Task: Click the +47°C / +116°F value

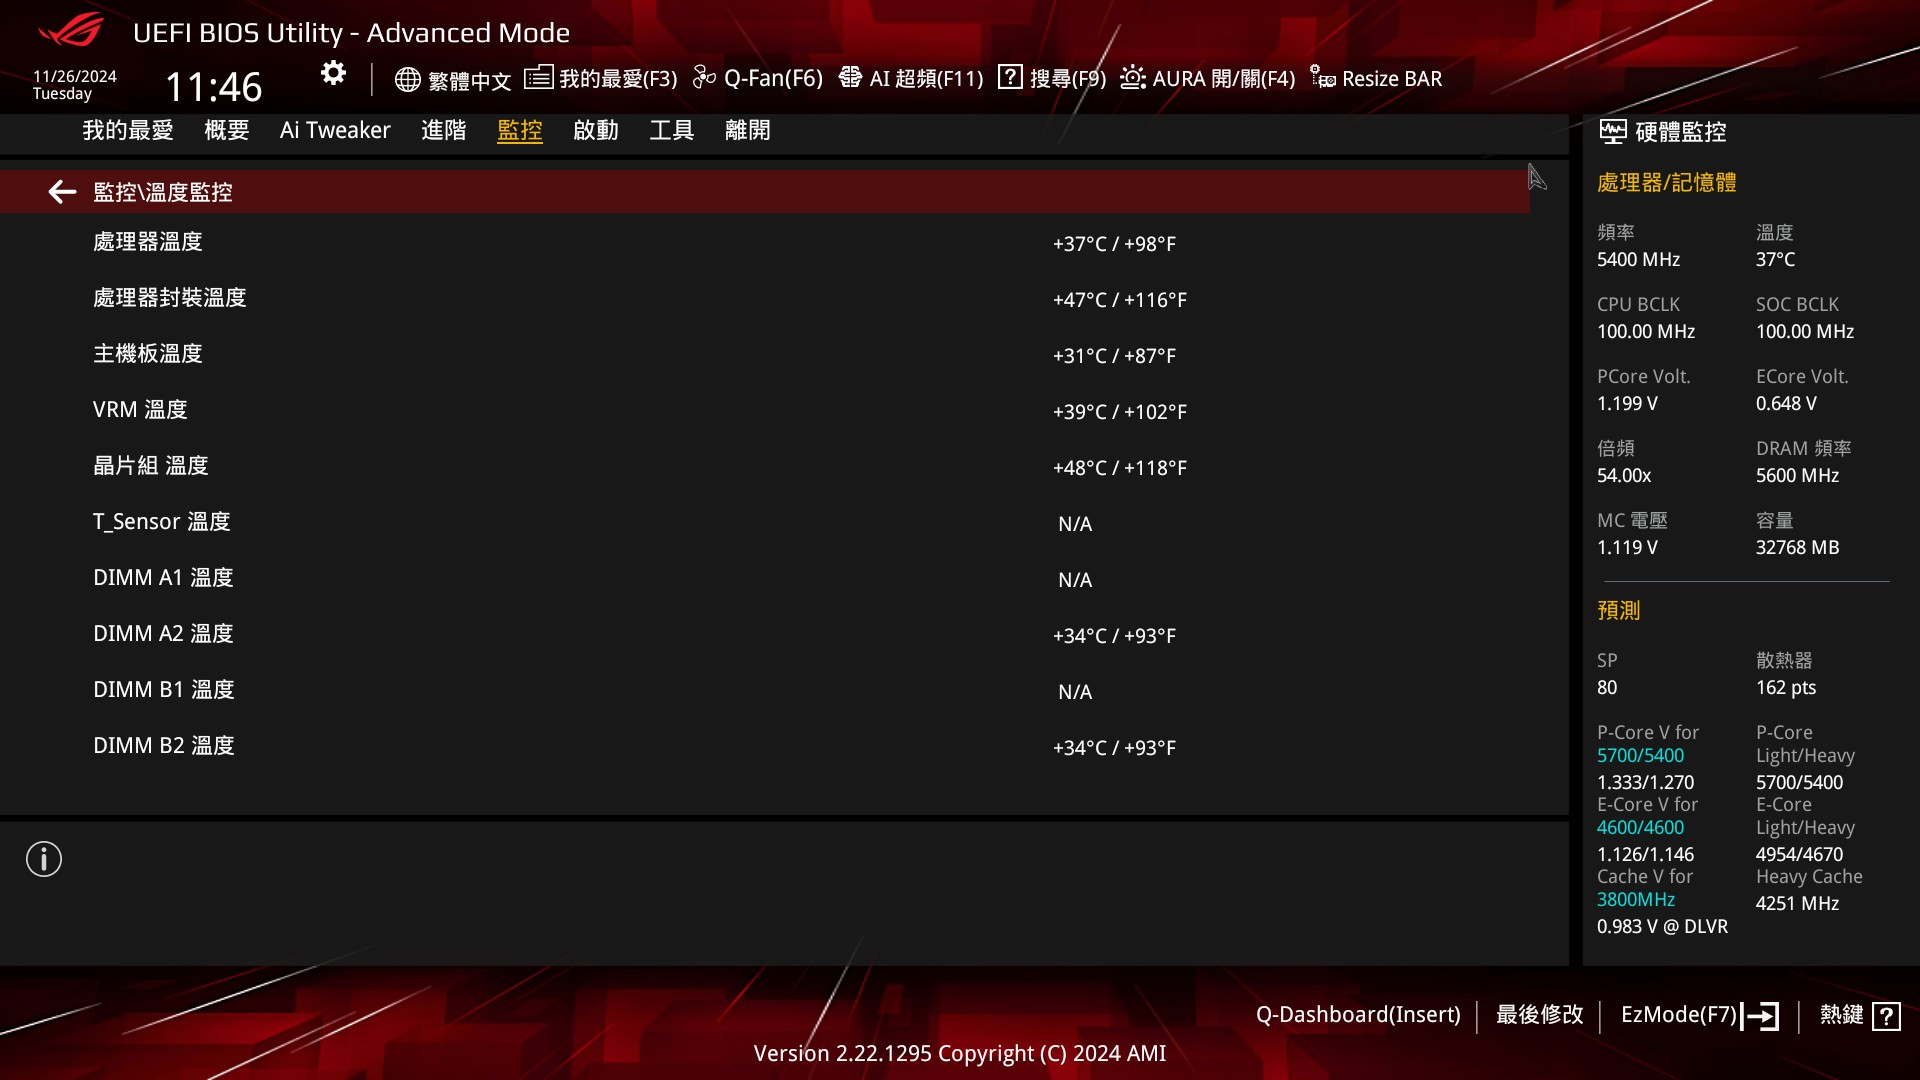Action: (x=1120, y=300)
